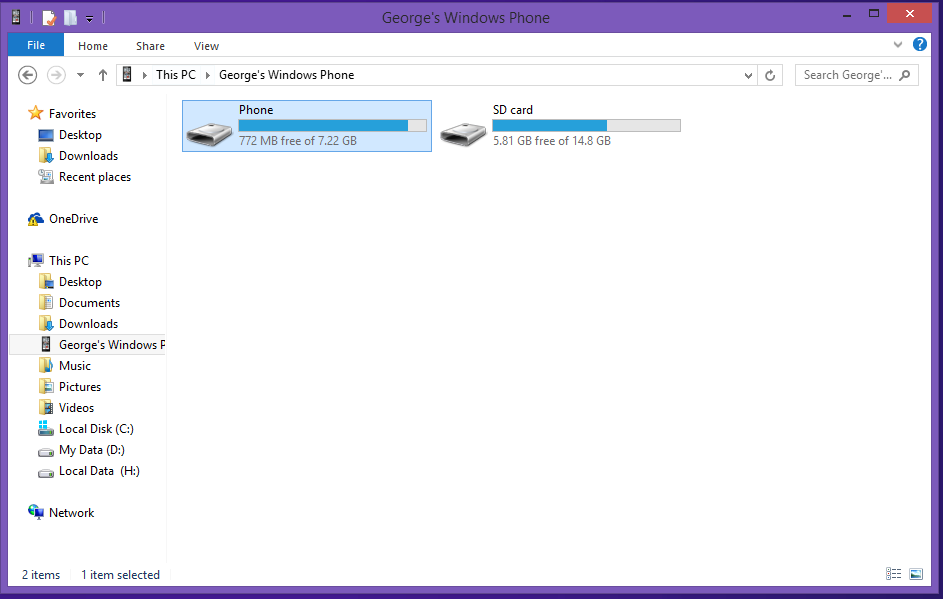Open Customize Quick Access Toolbar dropdown
This screenshot has height=599, width=943.
[x=89, y=19]
